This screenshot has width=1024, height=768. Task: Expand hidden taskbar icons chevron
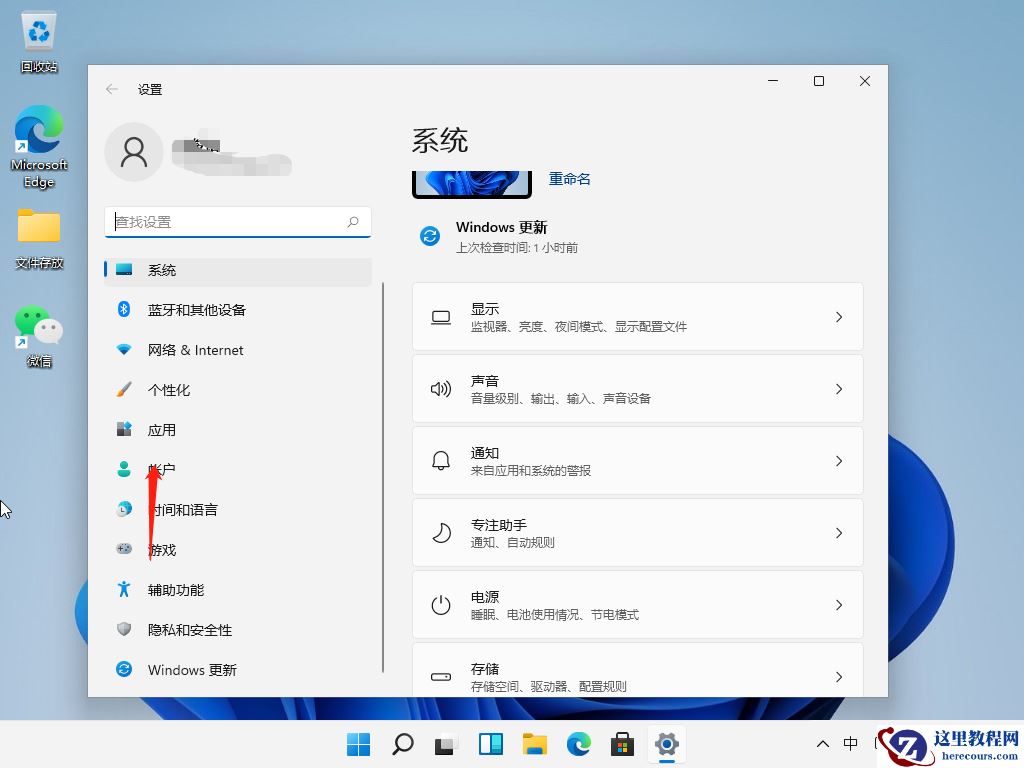tap(822, 744)
